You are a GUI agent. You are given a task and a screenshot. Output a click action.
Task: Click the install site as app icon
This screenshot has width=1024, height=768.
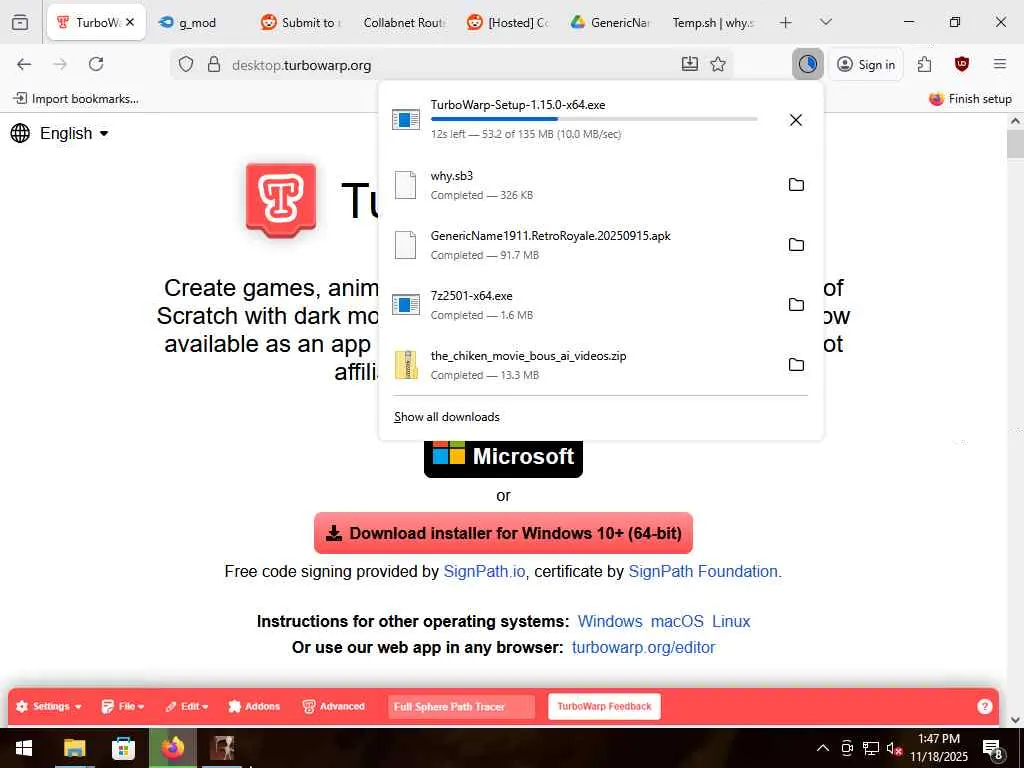point(690,64)
